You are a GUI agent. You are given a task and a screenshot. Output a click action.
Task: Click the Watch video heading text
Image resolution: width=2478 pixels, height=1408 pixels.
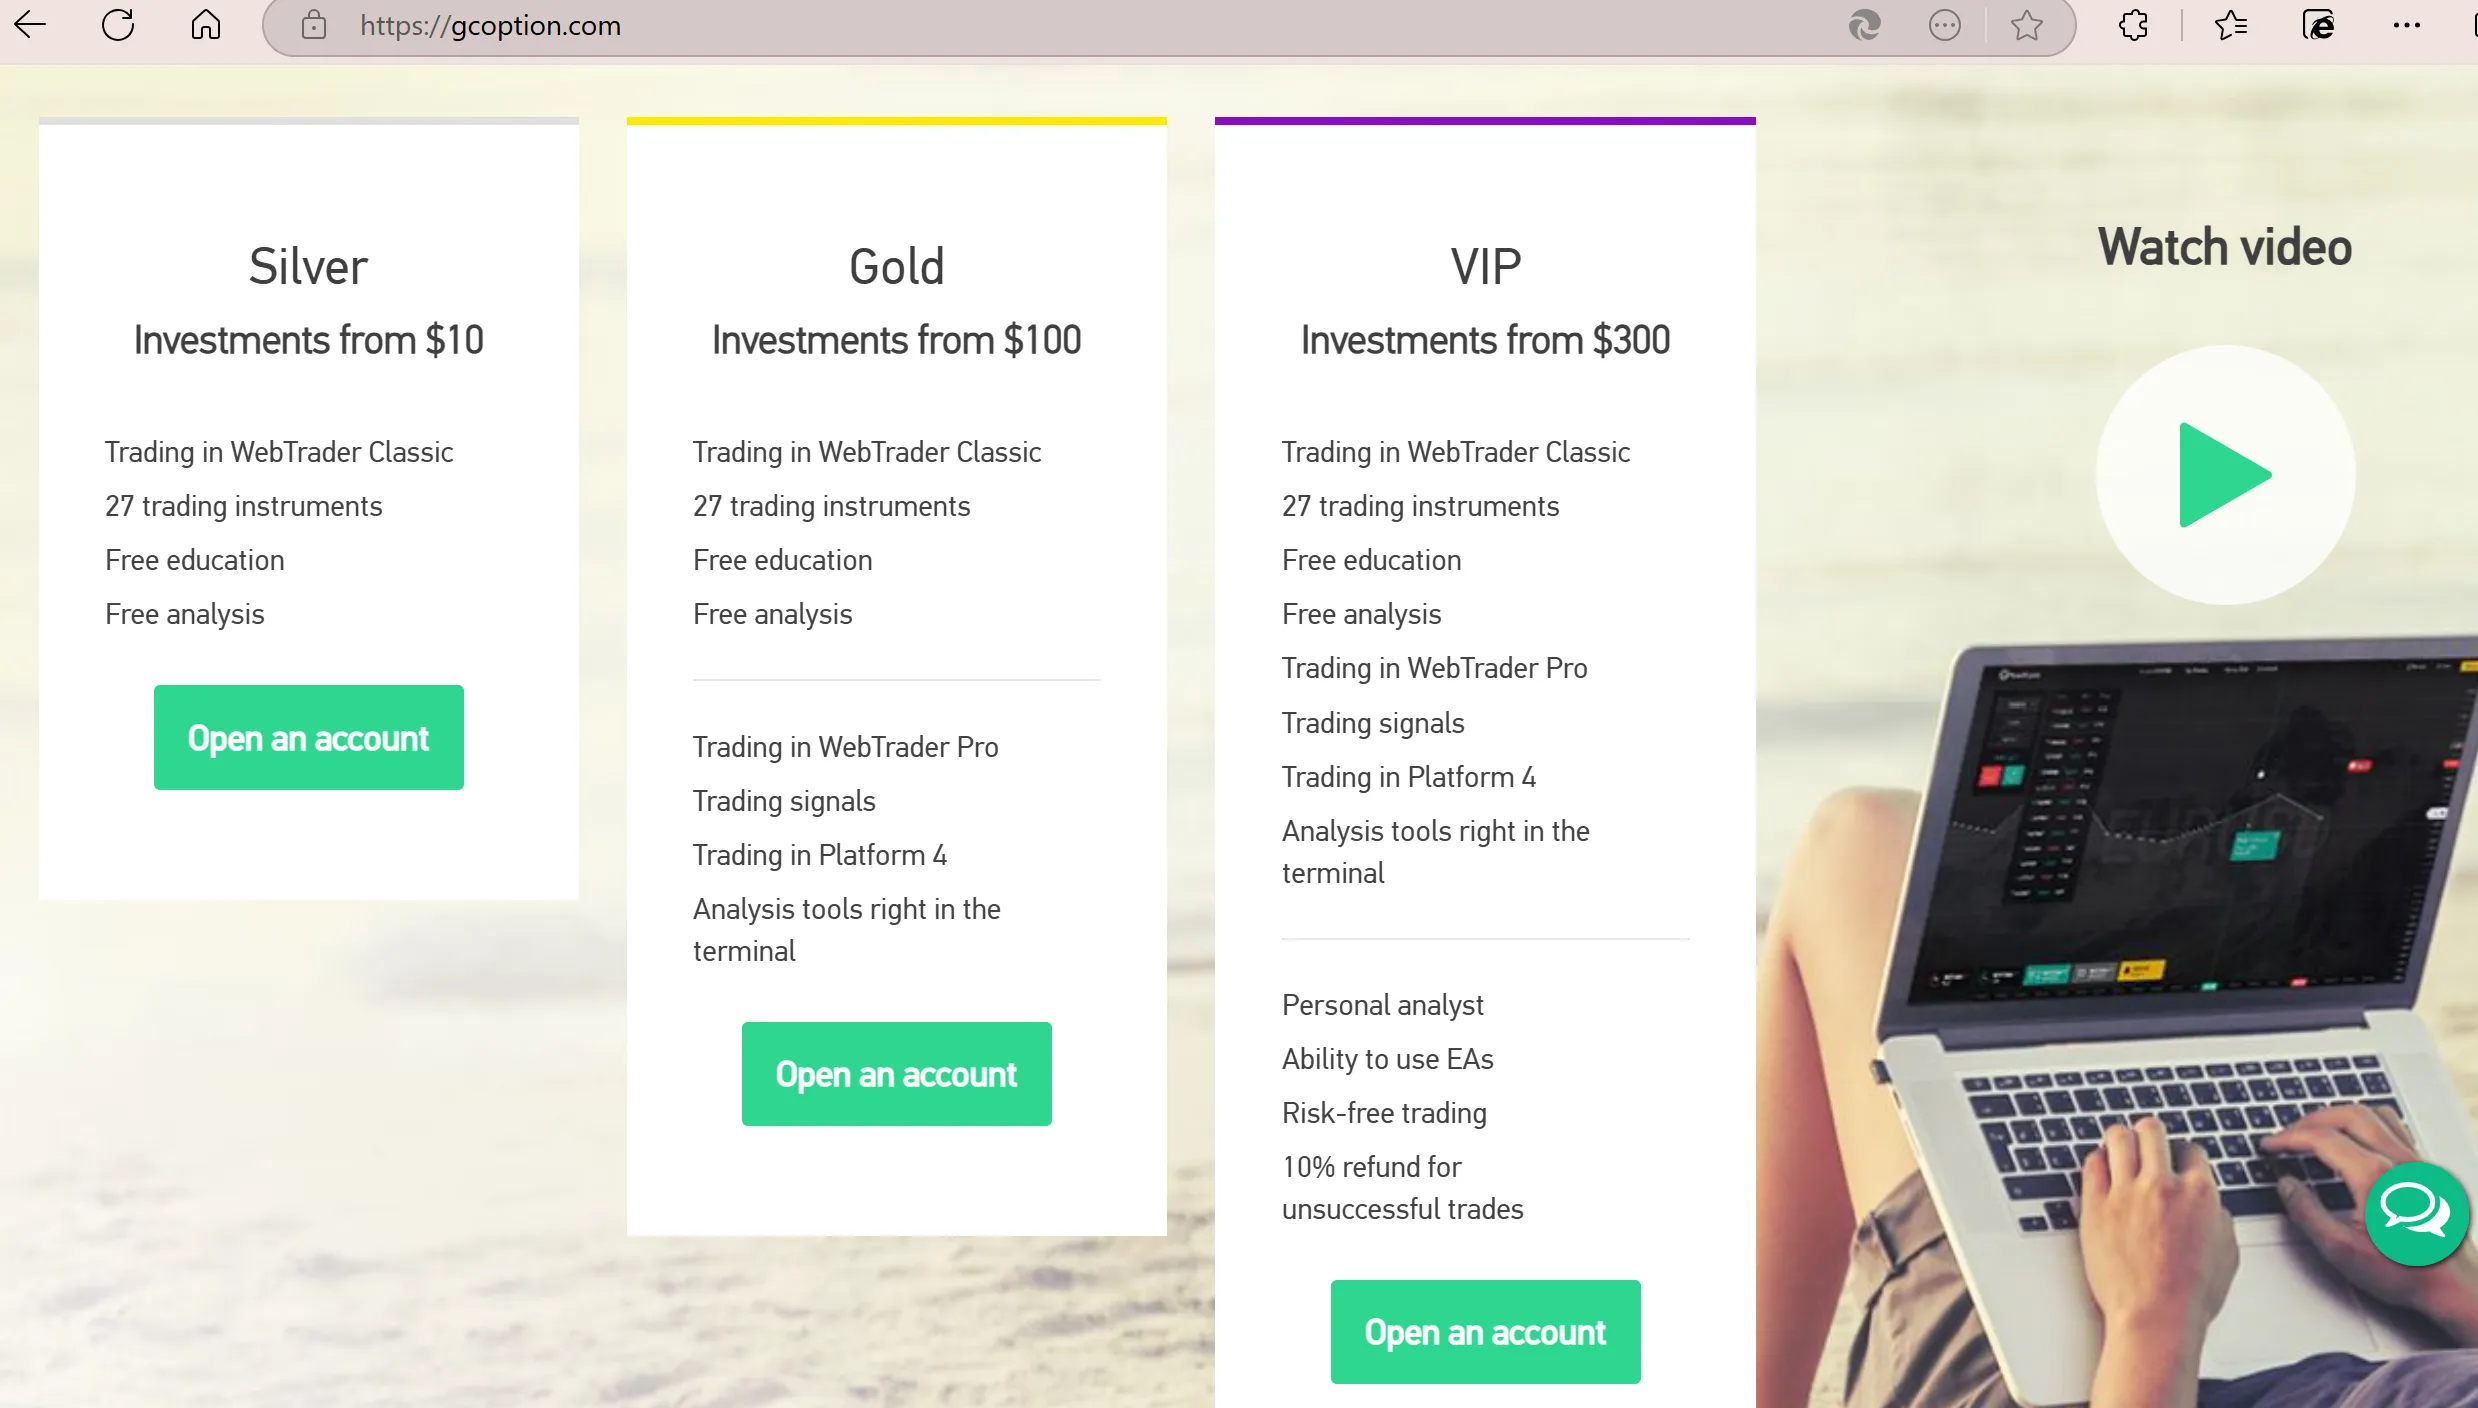pos(2225,247)
